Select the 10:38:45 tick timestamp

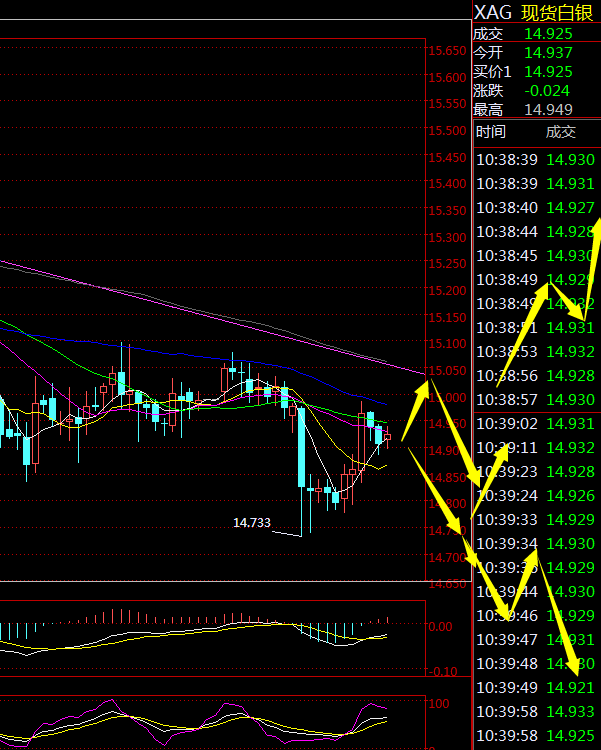(507, 255)
